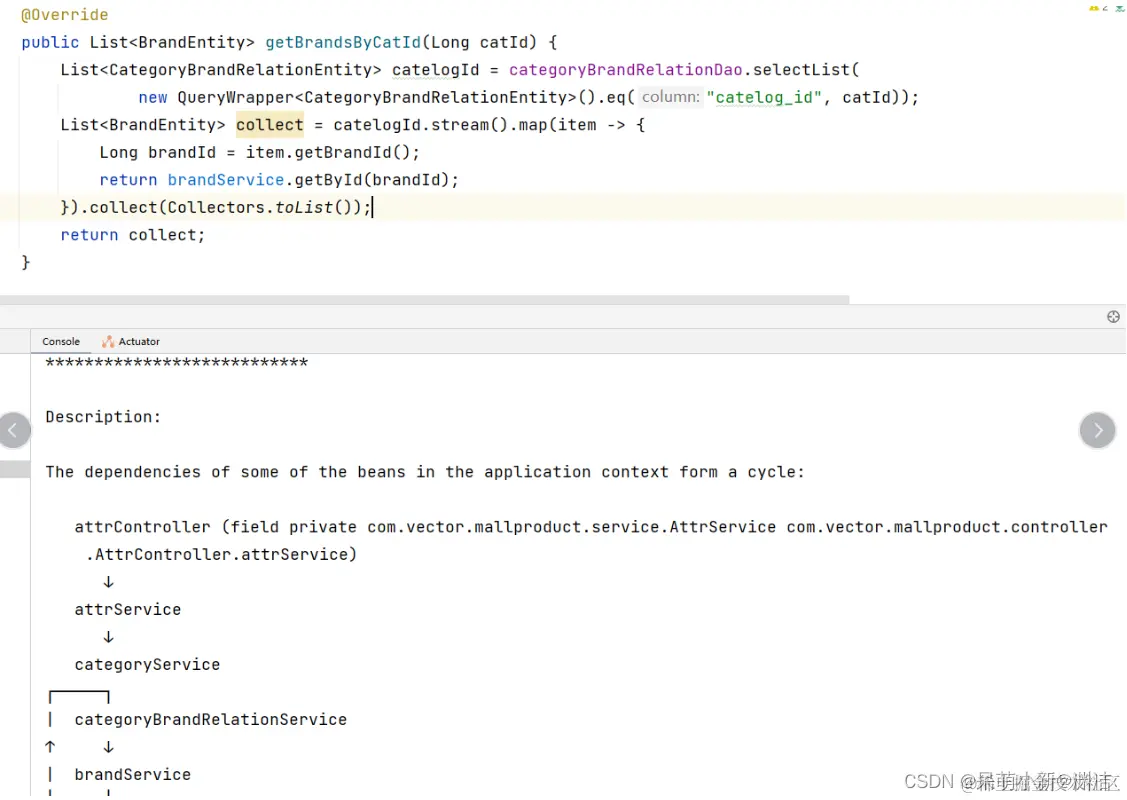Click the horizontal scrollbar under the code editor
This screenshot has width=1127, height=800.
coord(425,299)
